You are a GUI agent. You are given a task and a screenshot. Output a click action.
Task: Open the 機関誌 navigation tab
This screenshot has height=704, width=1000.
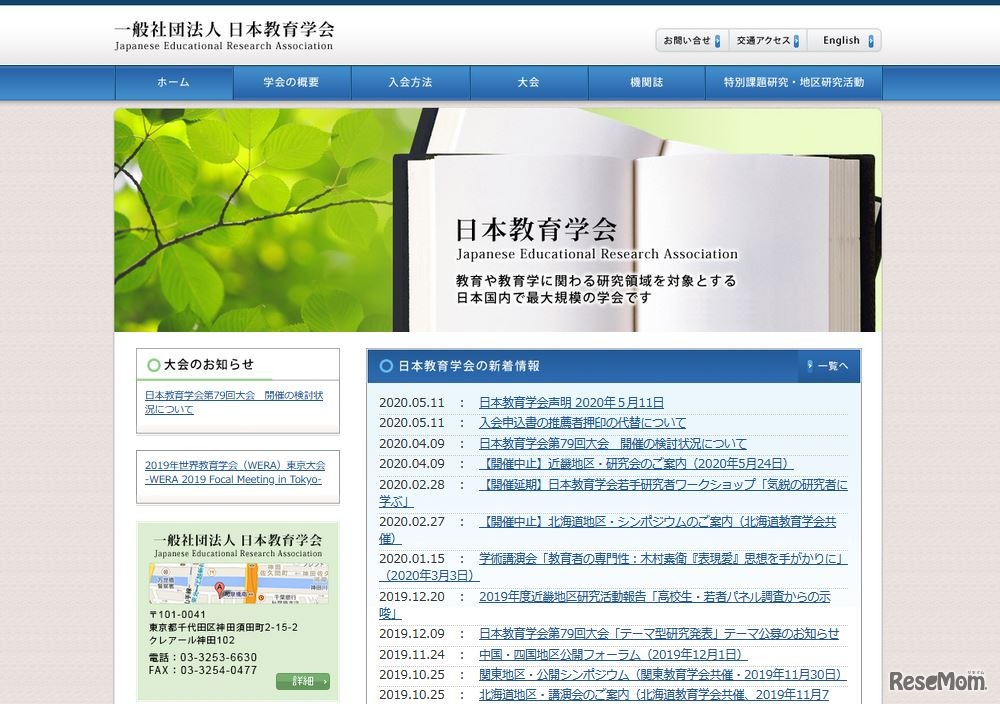click(x=647, y=83)
